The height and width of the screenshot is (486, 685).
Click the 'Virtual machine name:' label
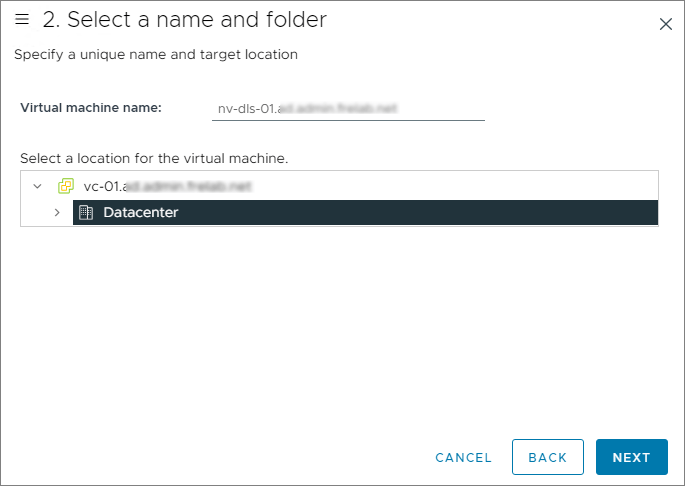pyautogui.click(x=91, y=108)
